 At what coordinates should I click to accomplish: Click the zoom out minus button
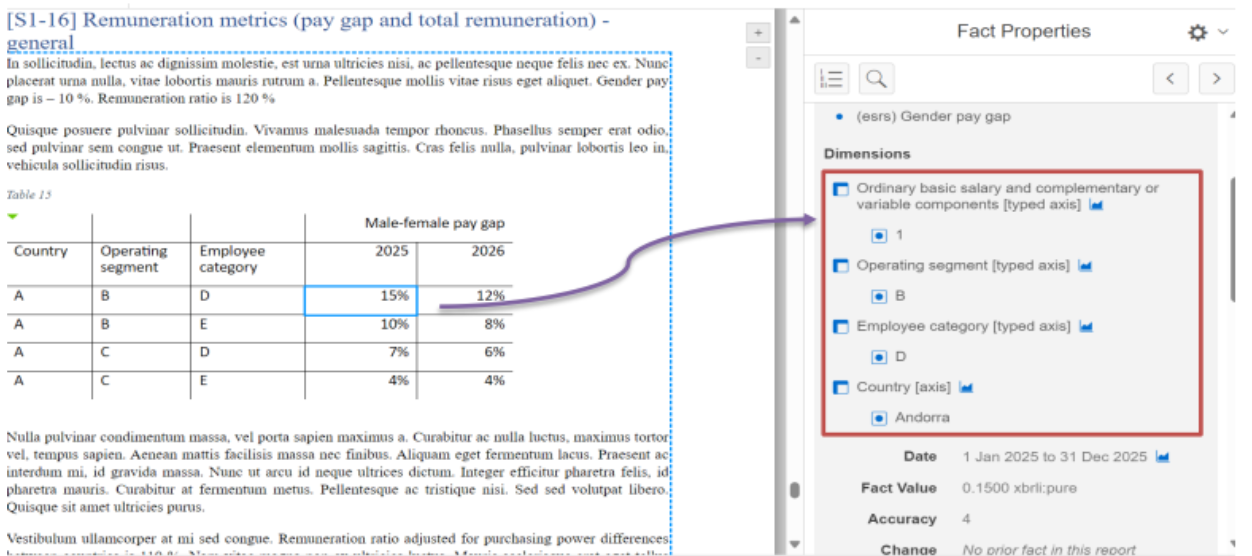click(x=758, y=58)
